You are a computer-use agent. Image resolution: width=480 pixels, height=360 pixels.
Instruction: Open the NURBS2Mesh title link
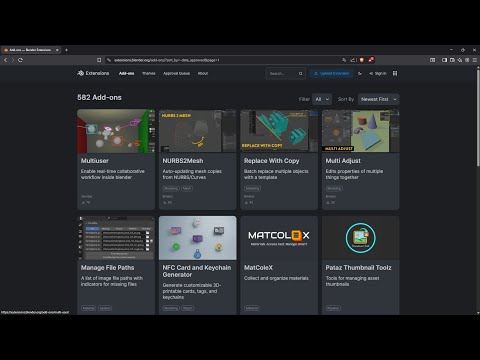point(183,161)
